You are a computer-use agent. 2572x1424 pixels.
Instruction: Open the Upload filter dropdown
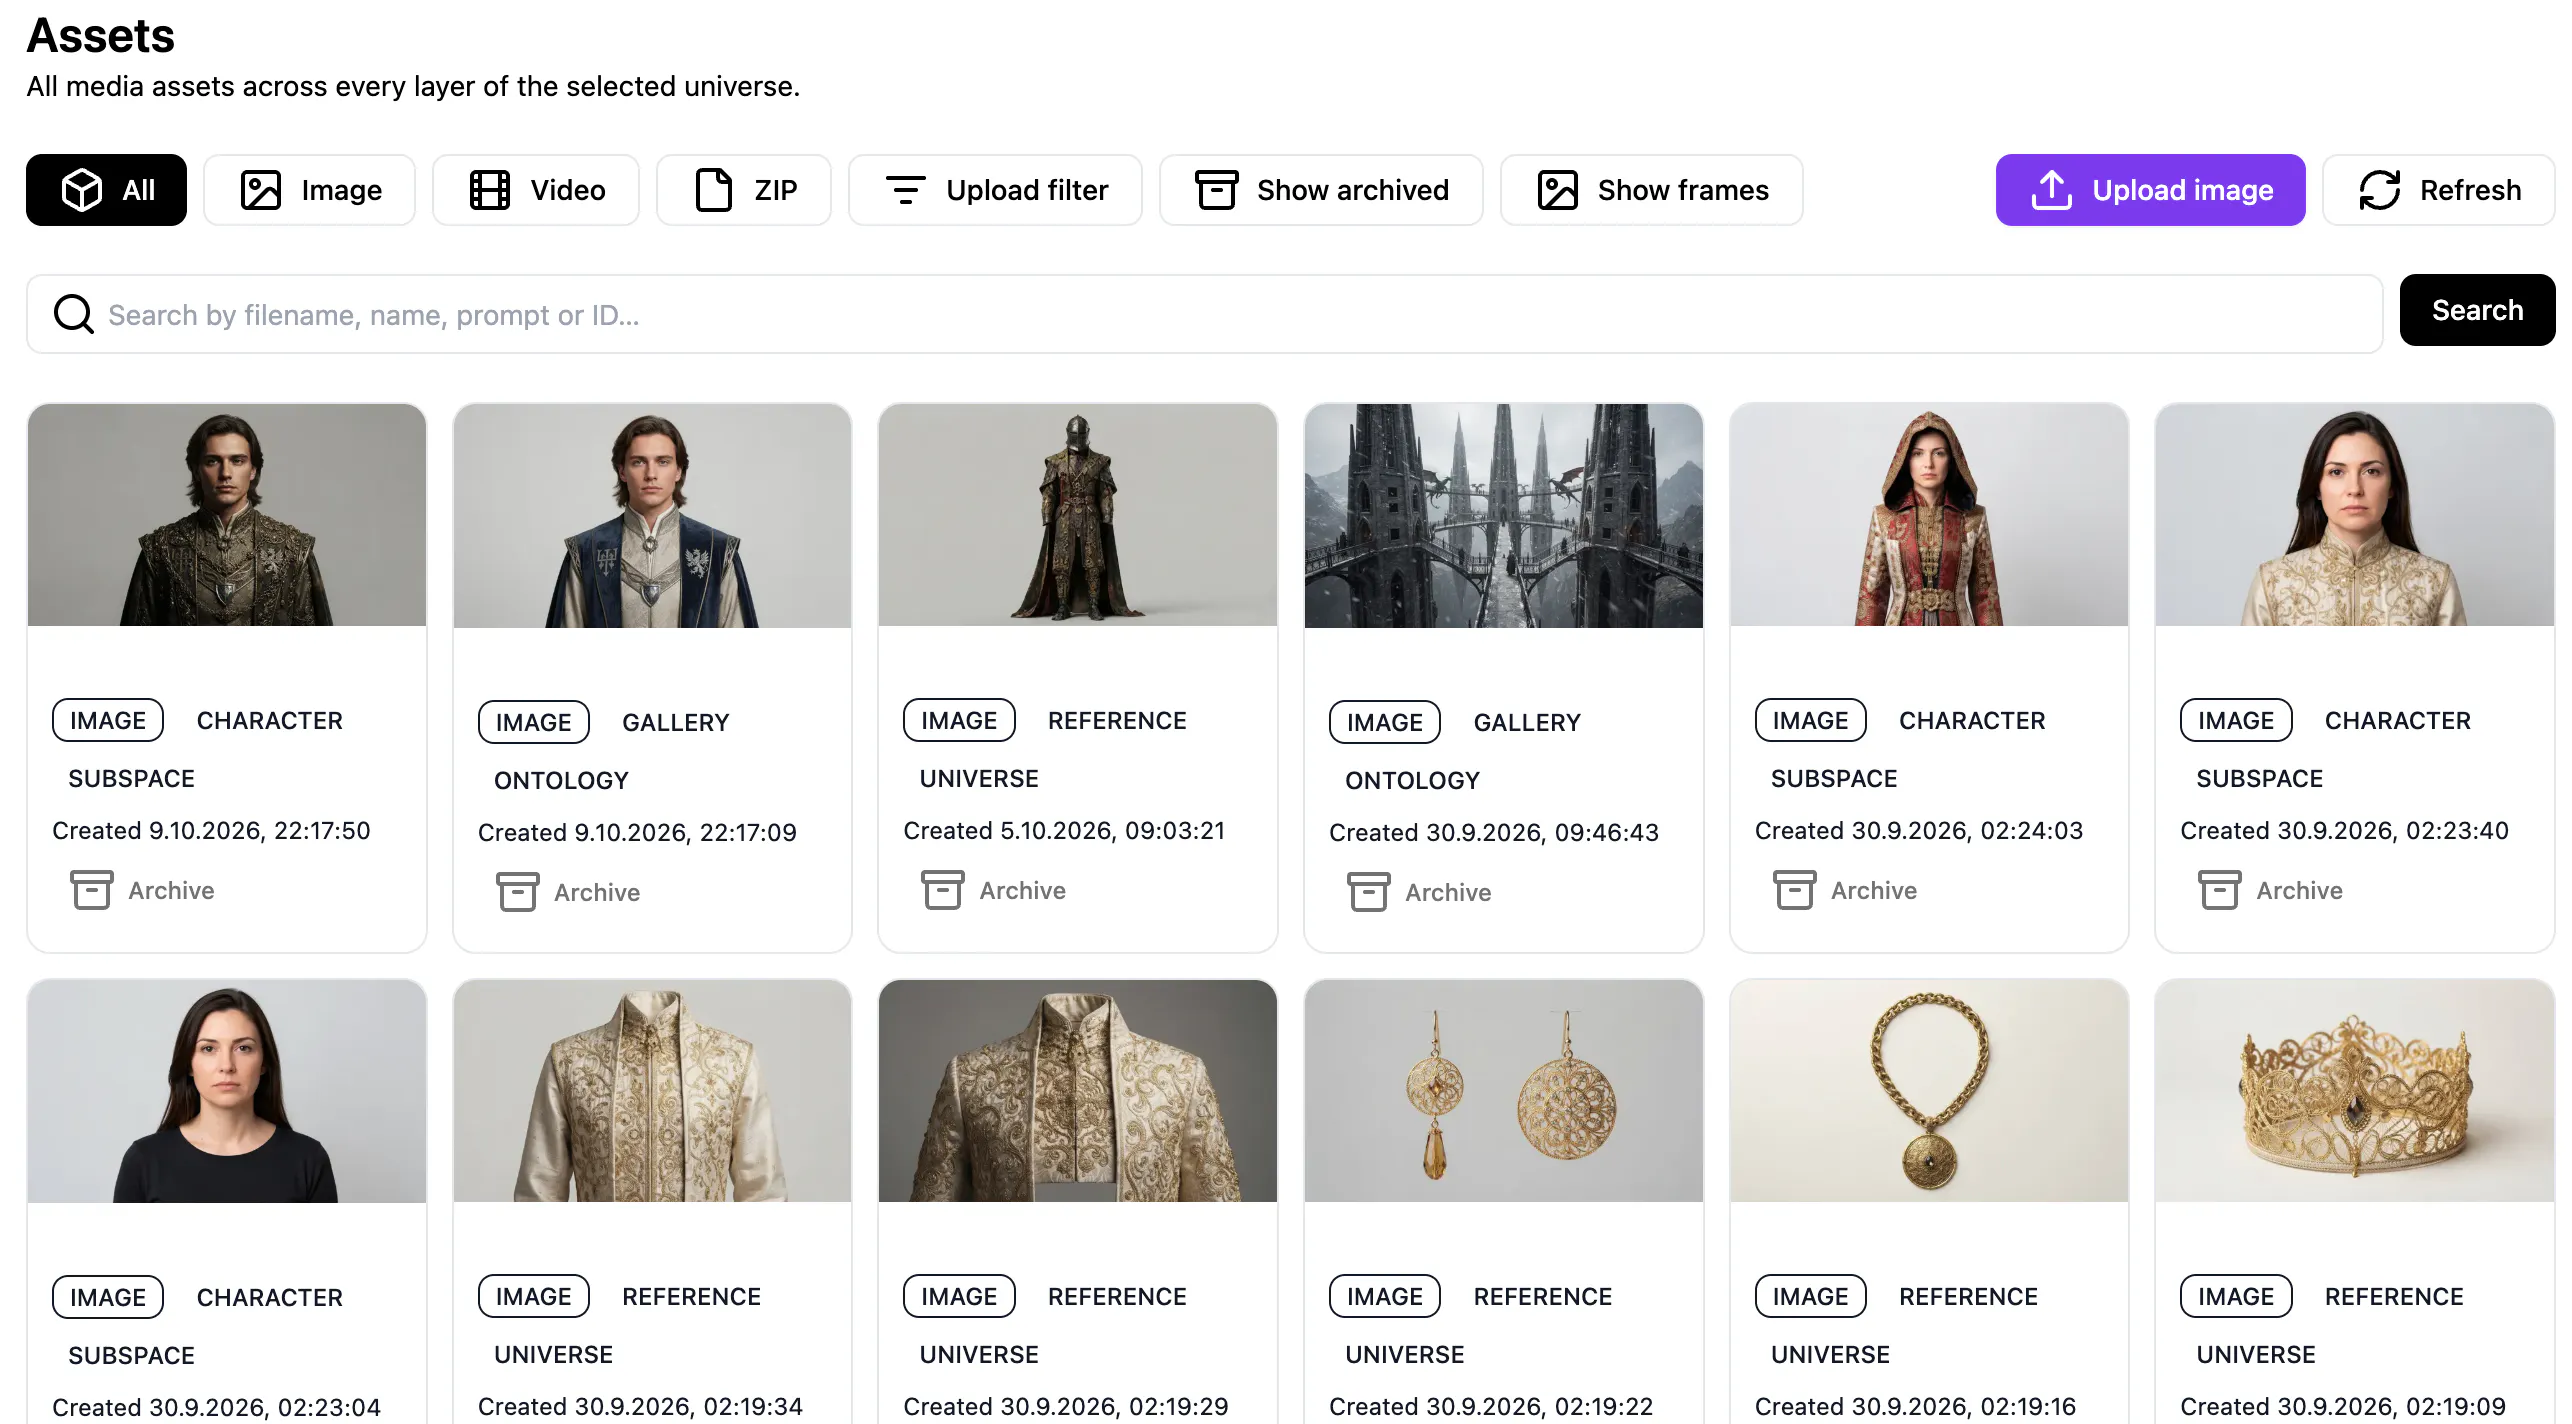coord(996,190)
